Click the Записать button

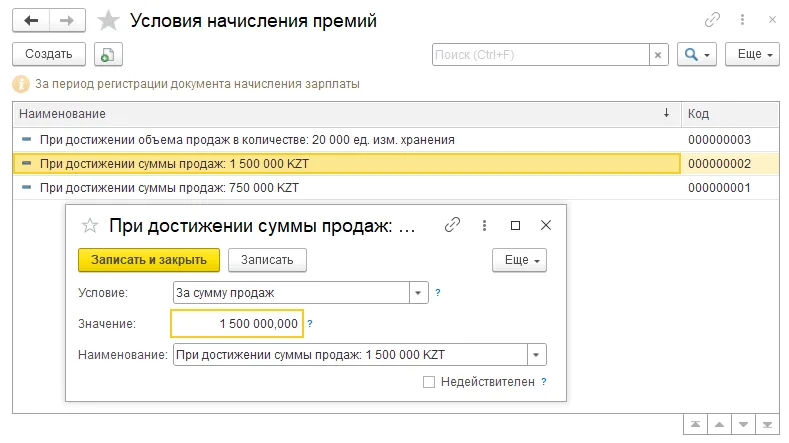coord(267,260)
